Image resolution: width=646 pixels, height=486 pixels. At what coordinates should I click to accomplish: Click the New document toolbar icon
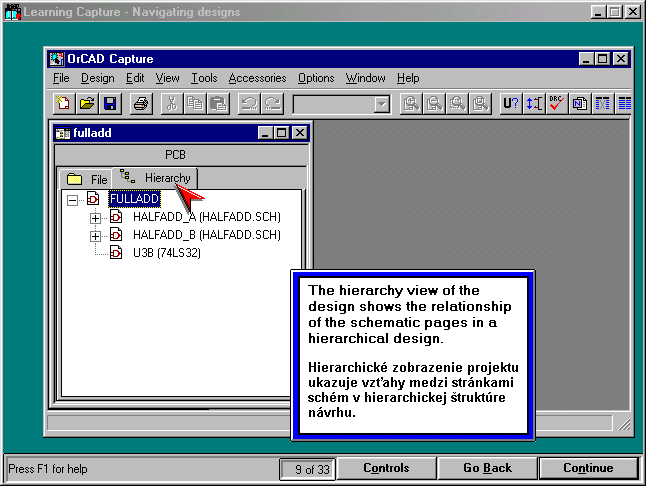tap(64, 103)
